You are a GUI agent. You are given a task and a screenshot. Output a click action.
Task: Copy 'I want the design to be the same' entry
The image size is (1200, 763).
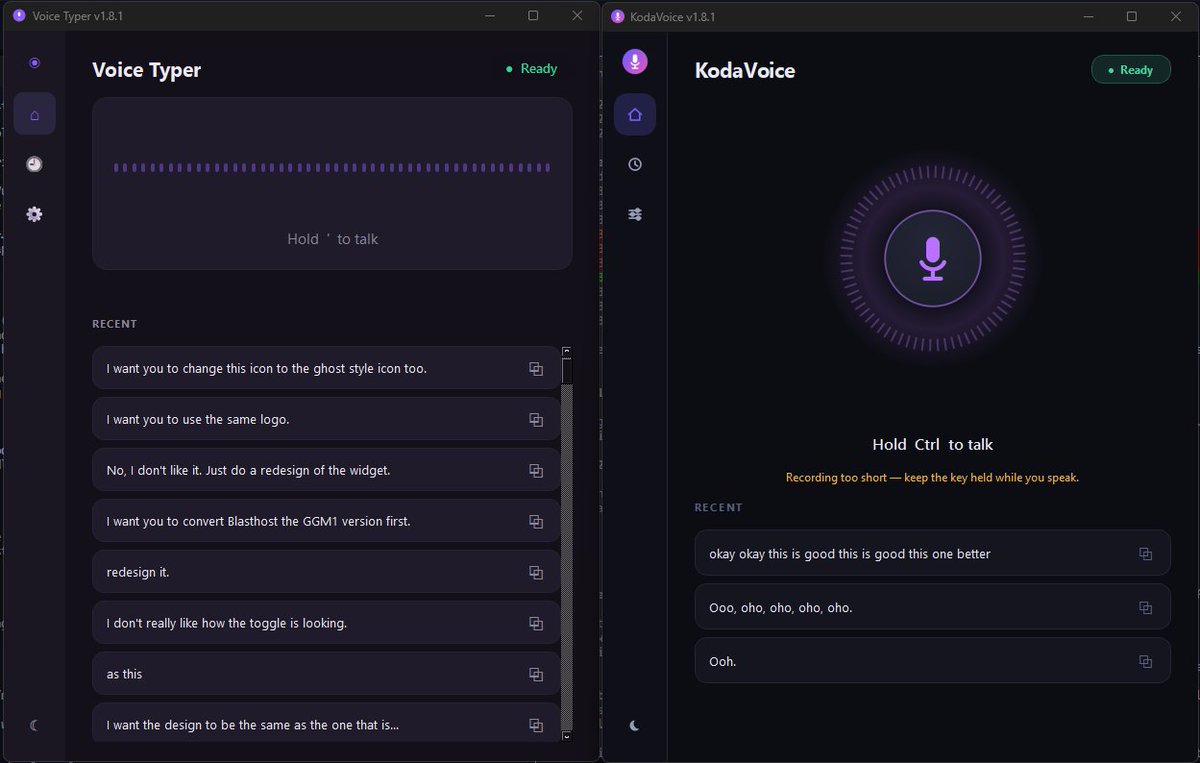click(536, 726)
